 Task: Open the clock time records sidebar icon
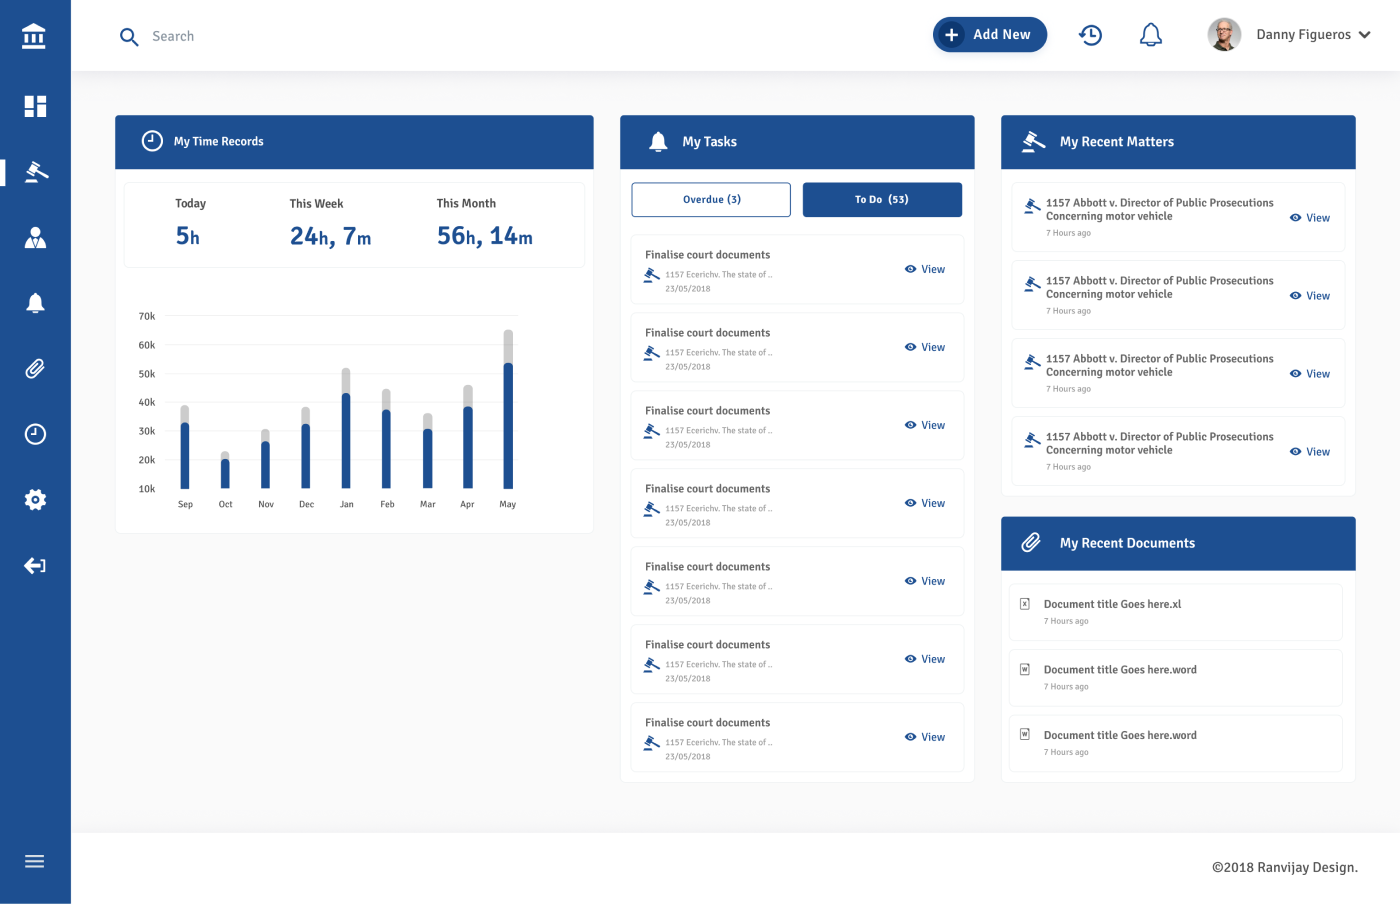(x=35, y=434)
